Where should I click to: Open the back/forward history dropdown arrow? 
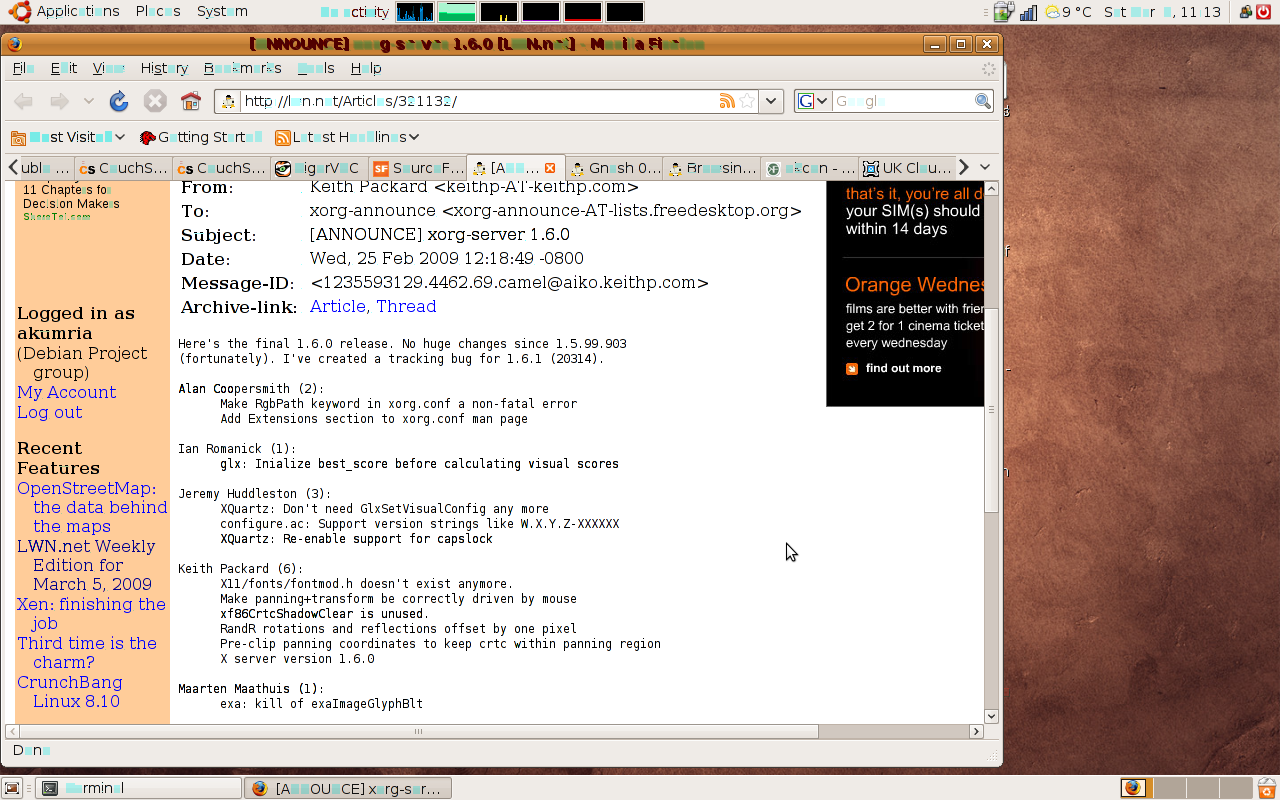pos(88,101)
